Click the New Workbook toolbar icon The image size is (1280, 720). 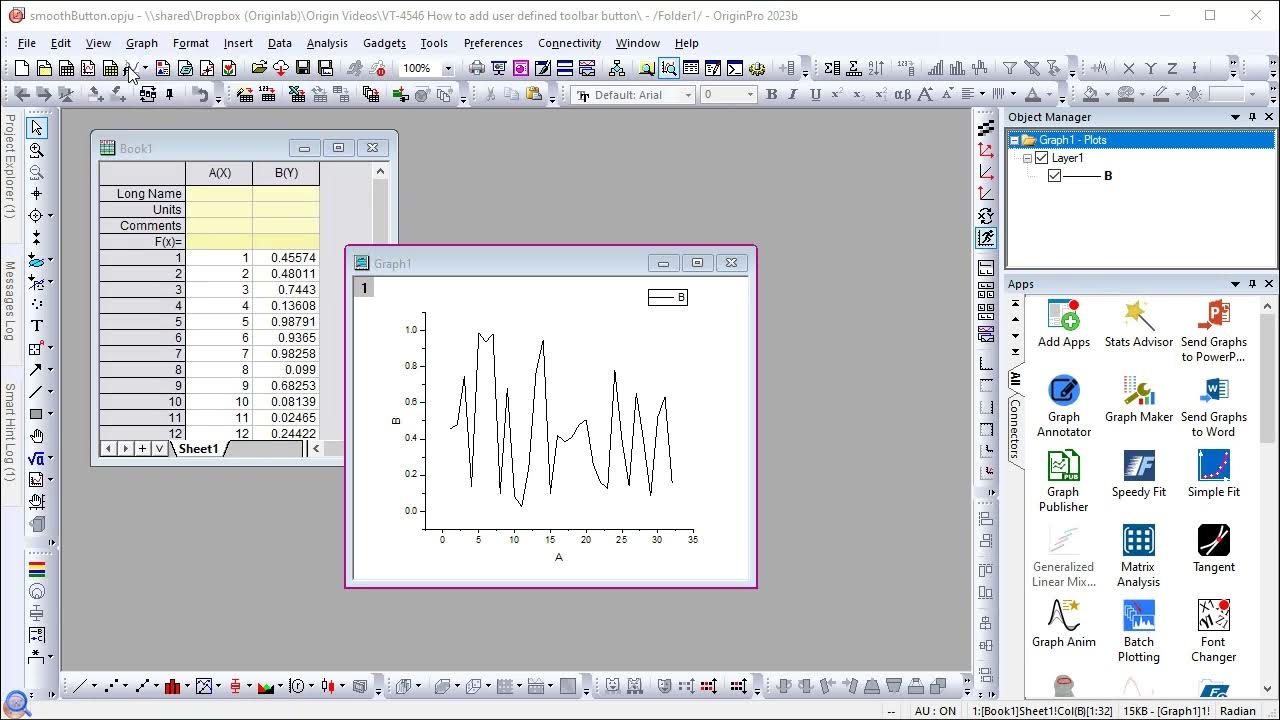click(66, 68)
